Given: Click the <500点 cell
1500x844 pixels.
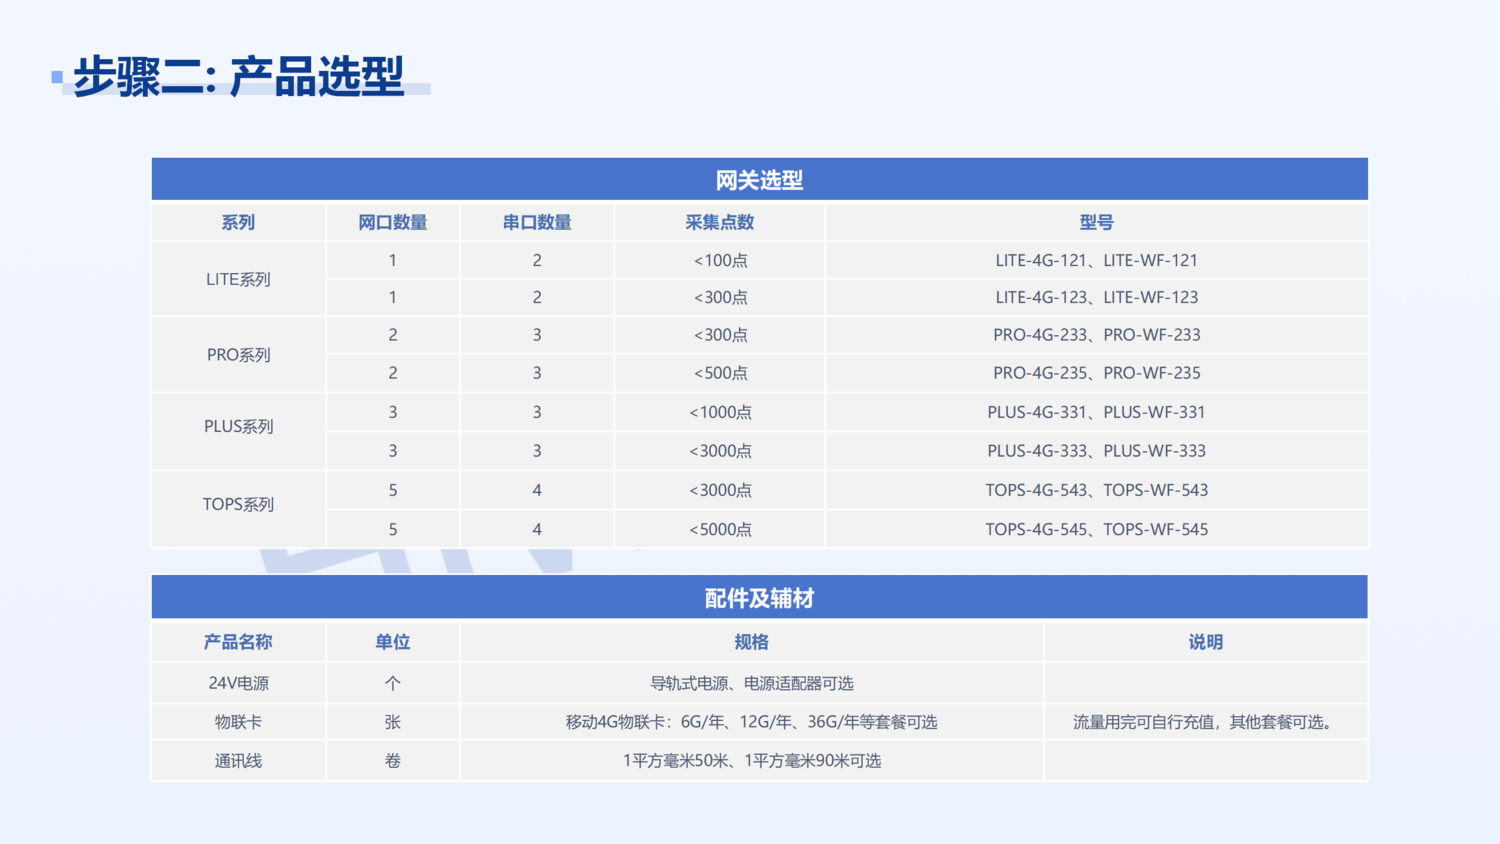Looking at the screenshot, I should [720, 373].
